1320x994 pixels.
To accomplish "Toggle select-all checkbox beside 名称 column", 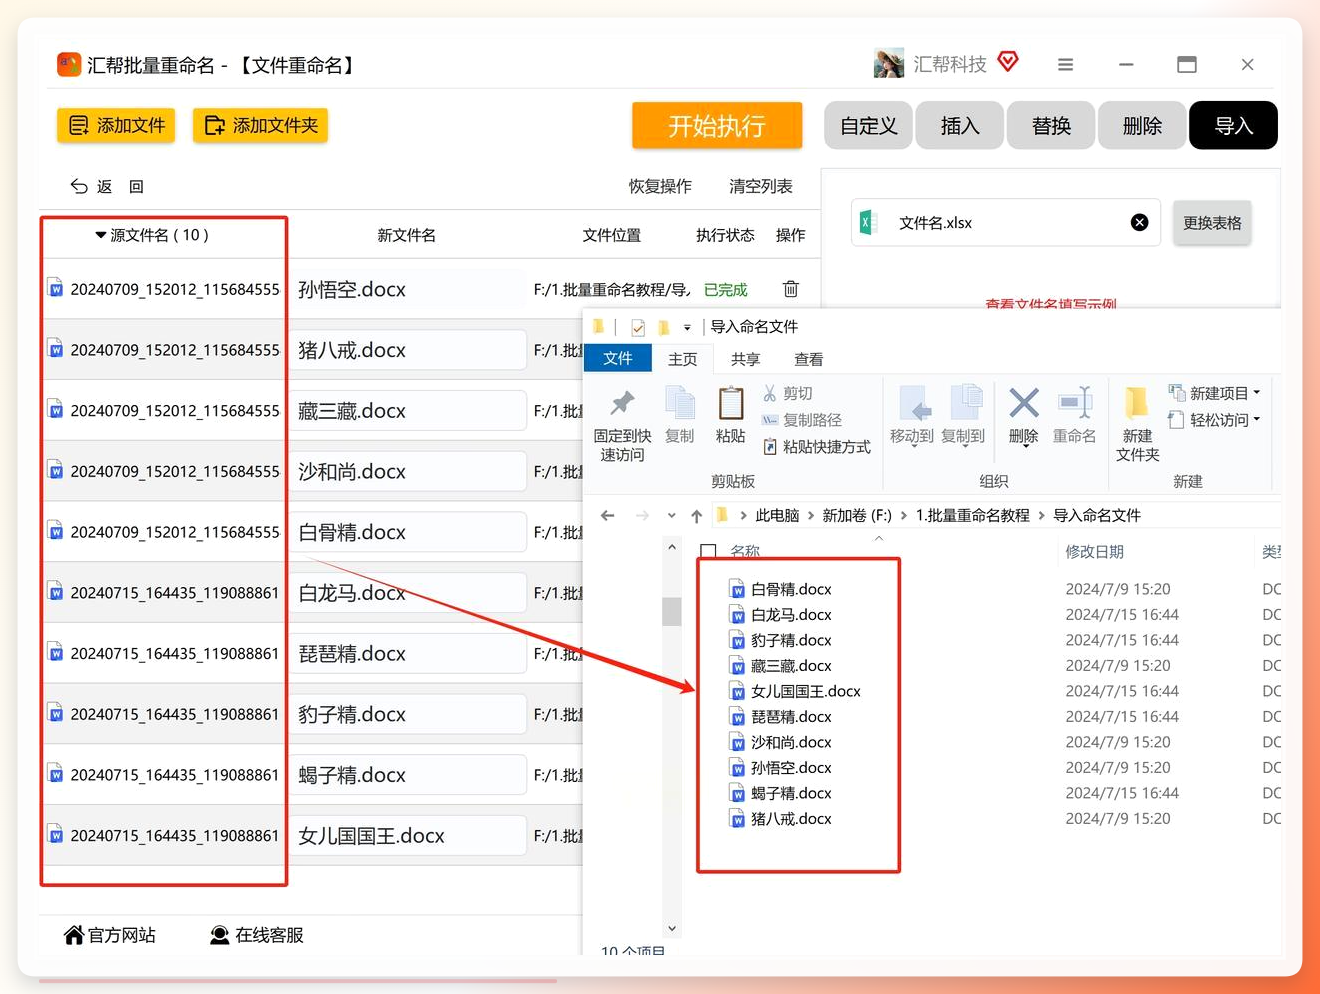I will click(x=708, y=551).
